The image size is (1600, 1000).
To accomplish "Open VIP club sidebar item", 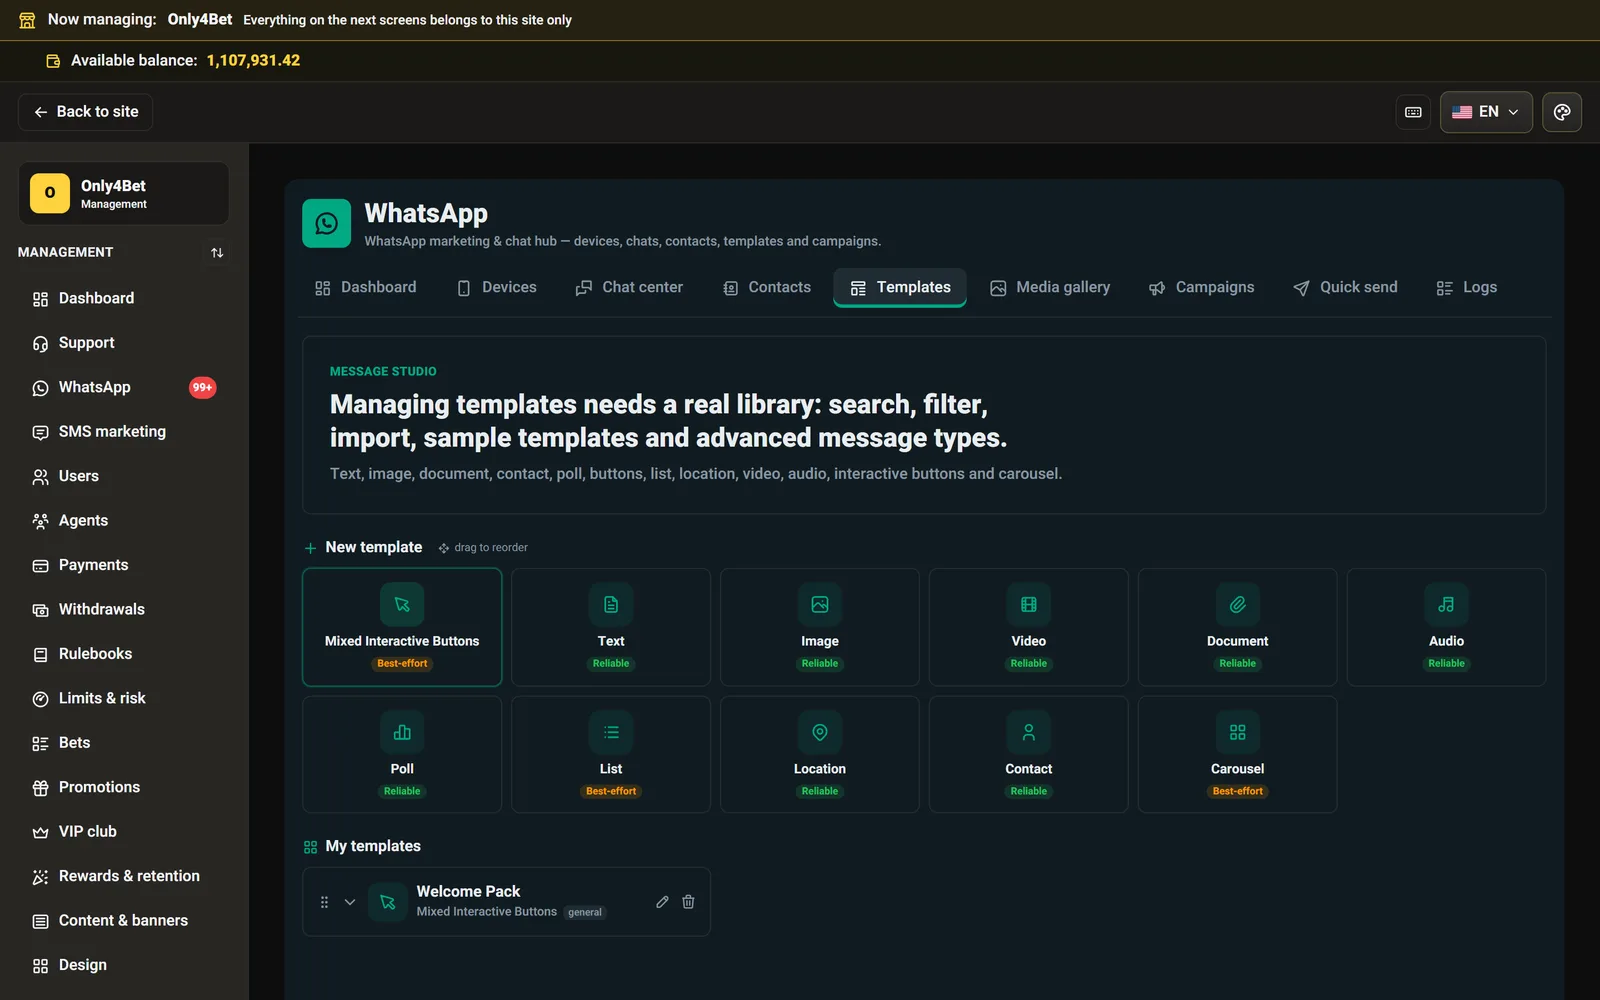I will 124,832.
